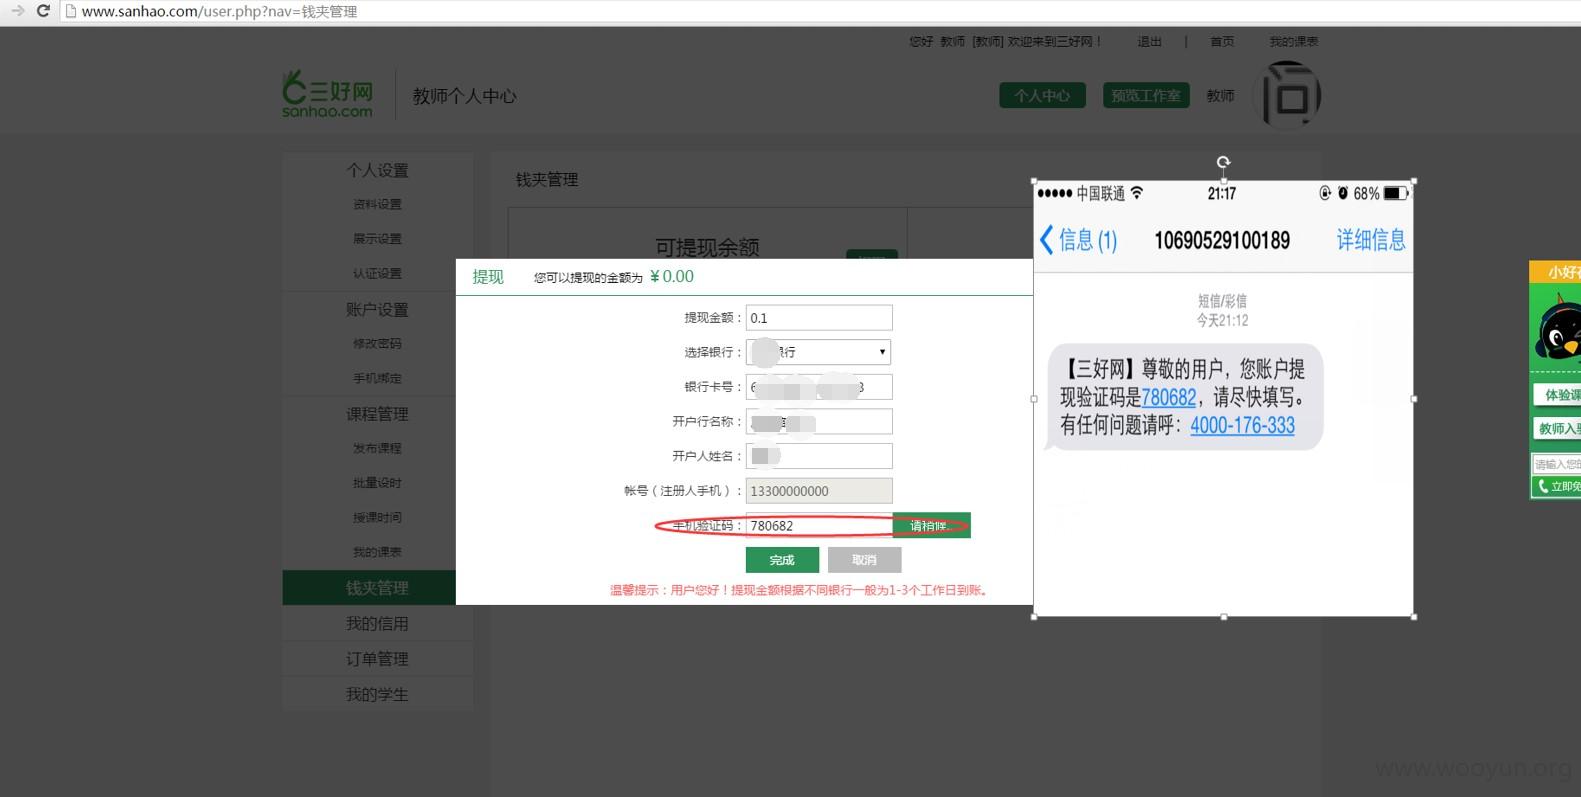The width and height of the screenshot is (1581, 797).
Task: Click the 个人中心 green button
Action: click(1042, 95)
